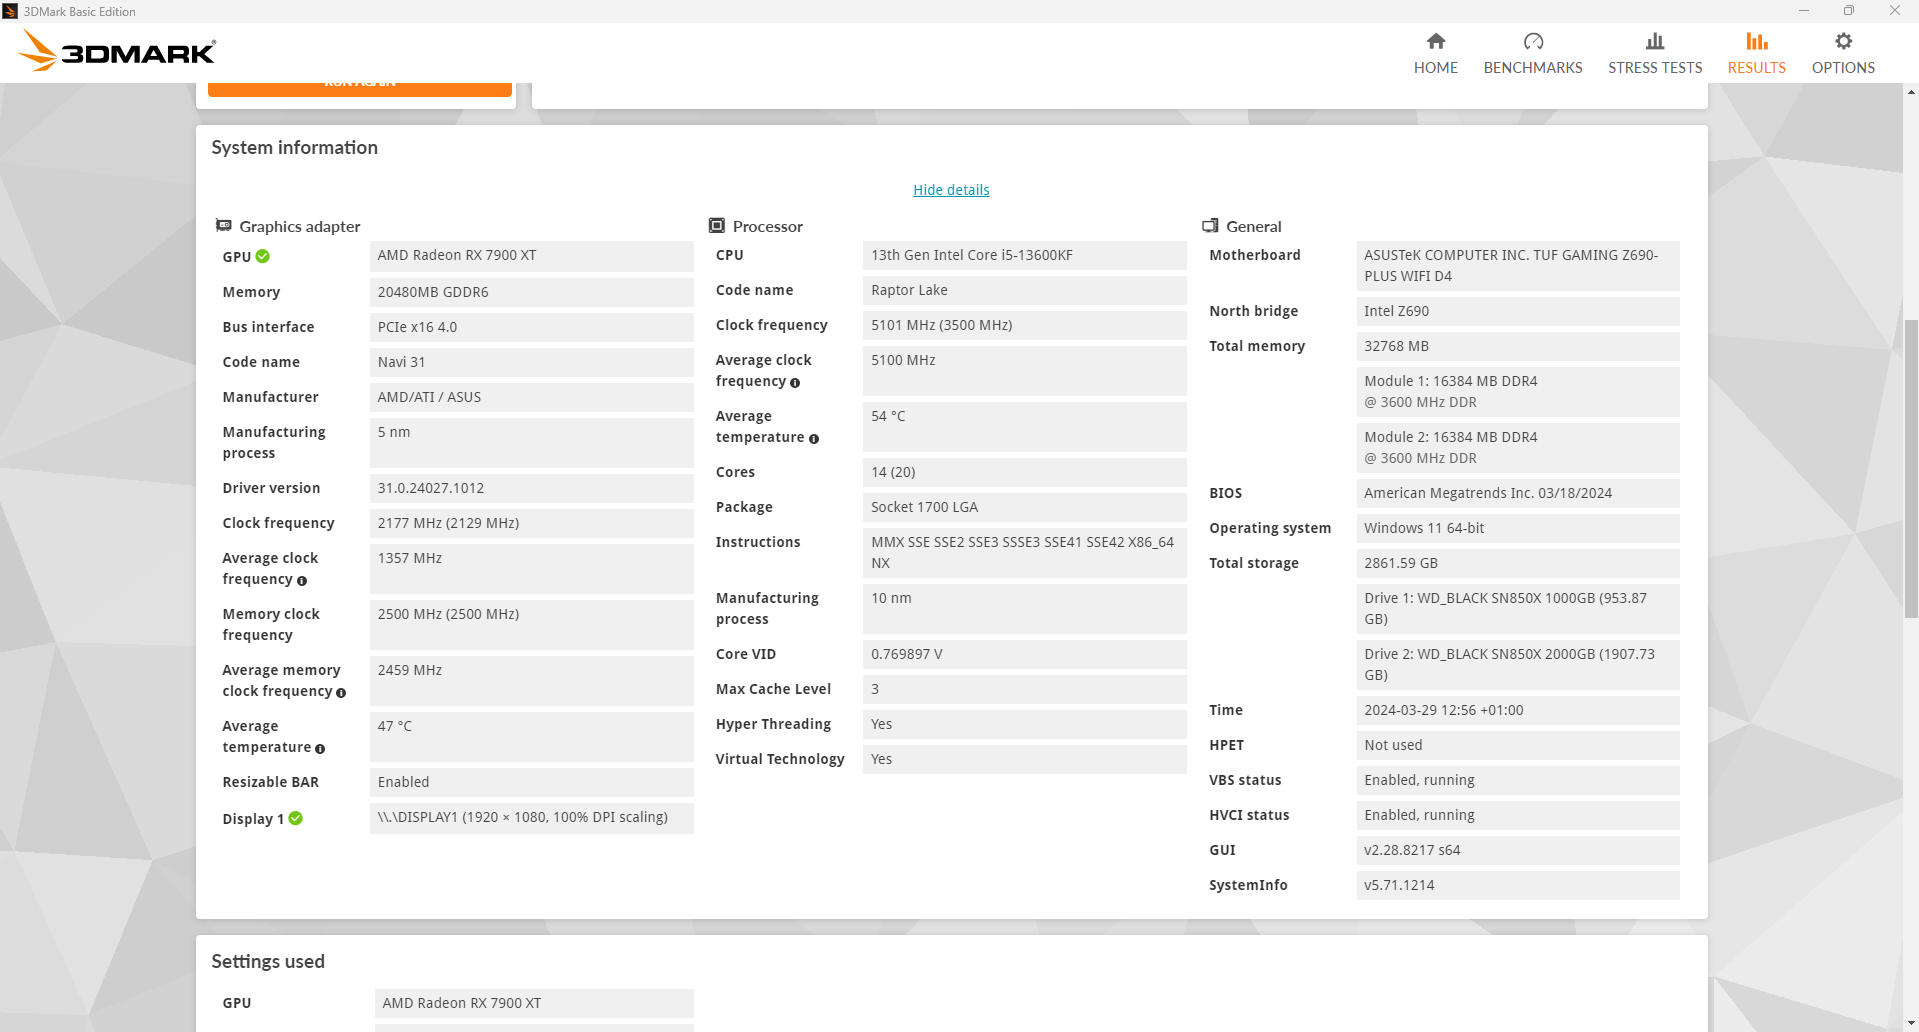Click the Processor section chip icon
The image size is (1919, 1032).
pos(716,225)
